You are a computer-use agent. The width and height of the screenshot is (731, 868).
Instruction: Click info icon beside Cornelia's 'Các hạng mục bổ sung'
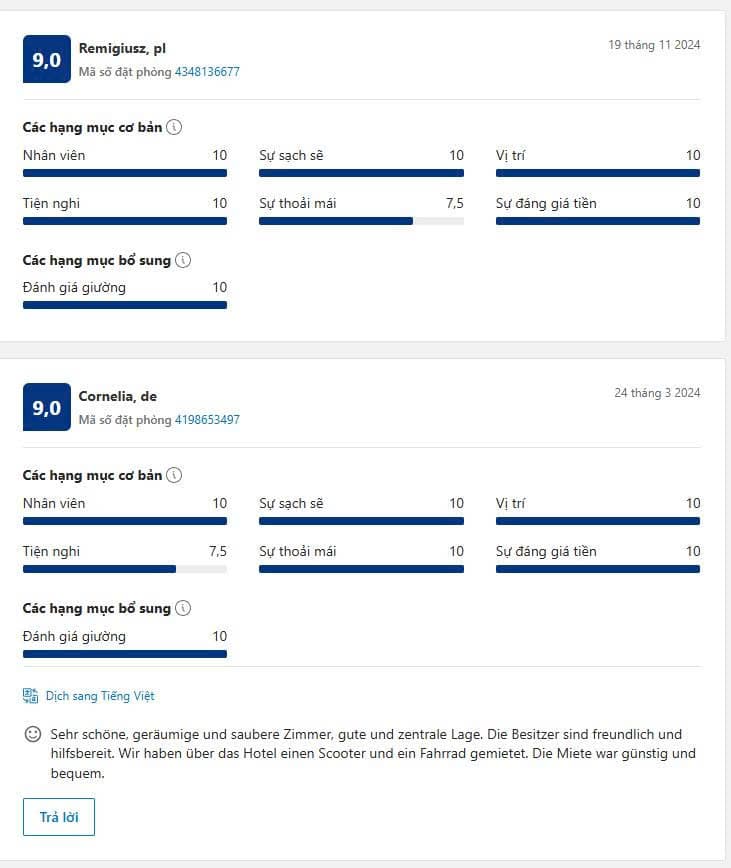(183, 608)
